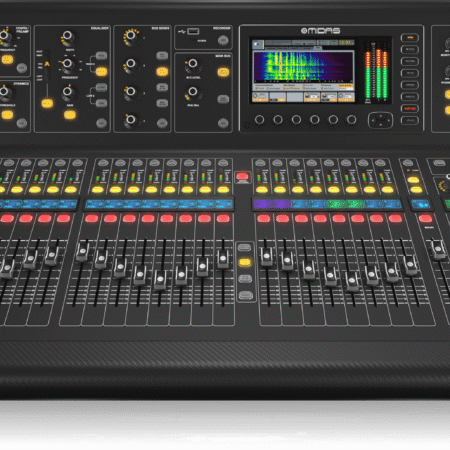This screenshot has height=450, width=450.
Task: Click the second Bus Sends rotary knob
Action: coord(131,63)
